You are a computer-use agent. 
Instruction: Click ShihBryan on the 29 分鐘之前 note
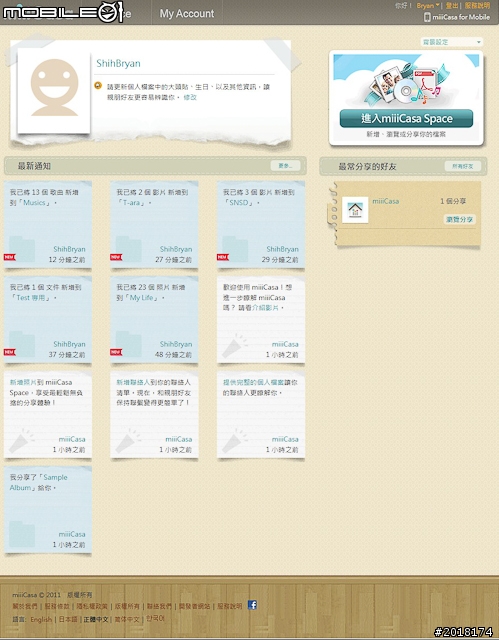(282, 249)
